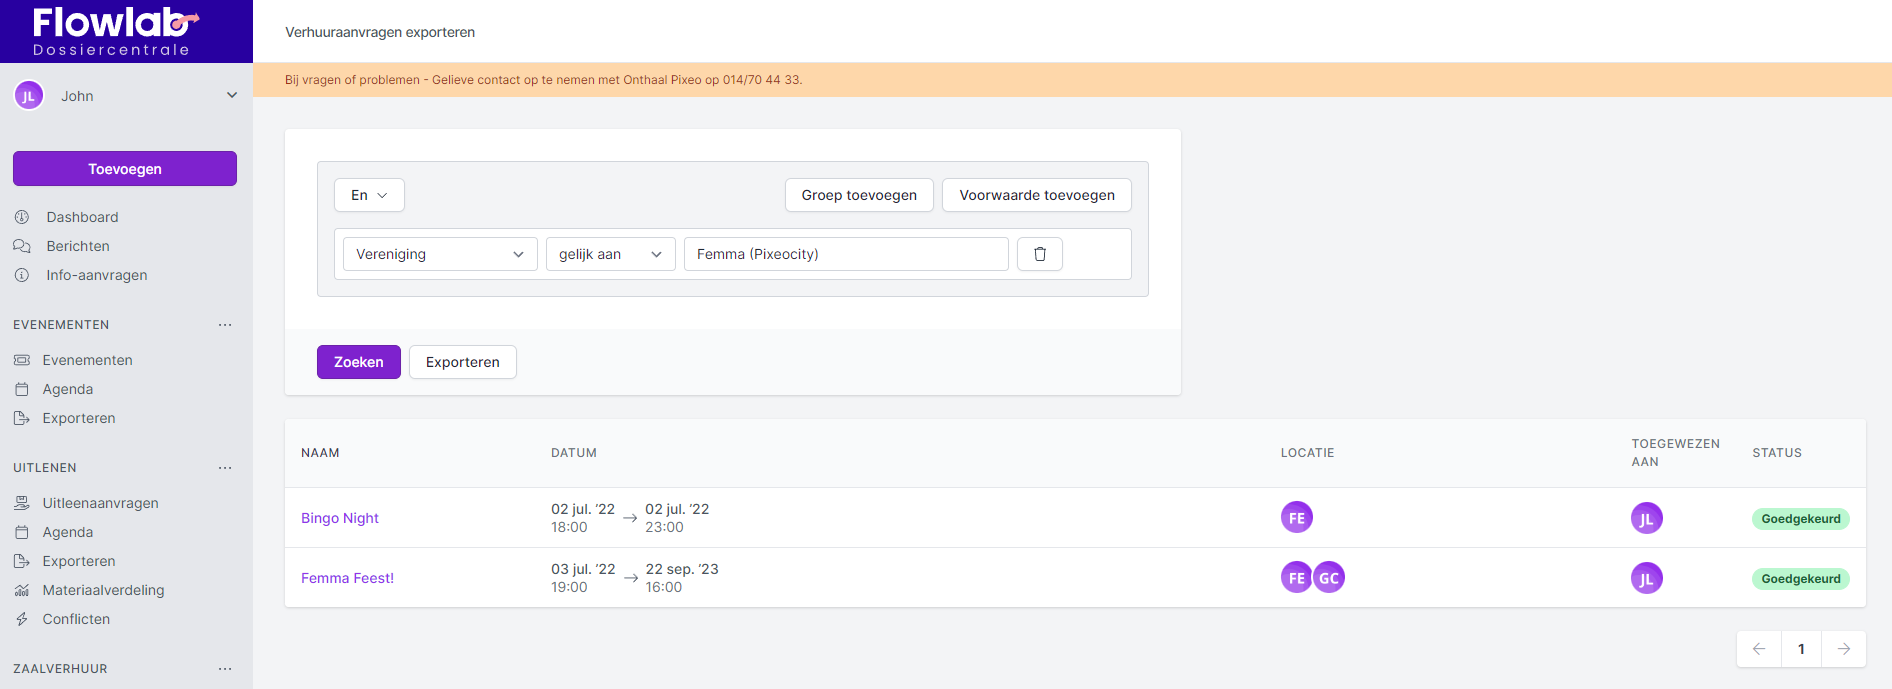Click the GC location avatar for Femma Feest!

(1329, 578)
